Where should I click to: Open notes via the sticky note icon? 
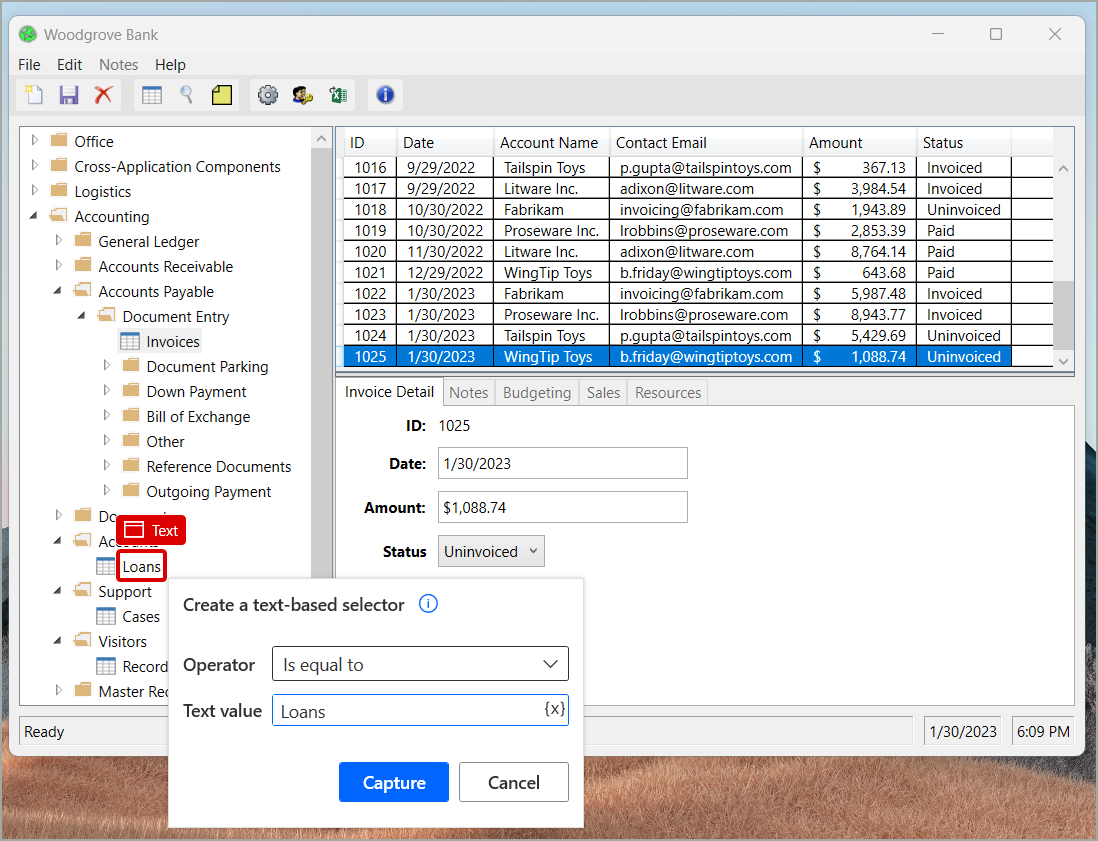click(221, 94)
